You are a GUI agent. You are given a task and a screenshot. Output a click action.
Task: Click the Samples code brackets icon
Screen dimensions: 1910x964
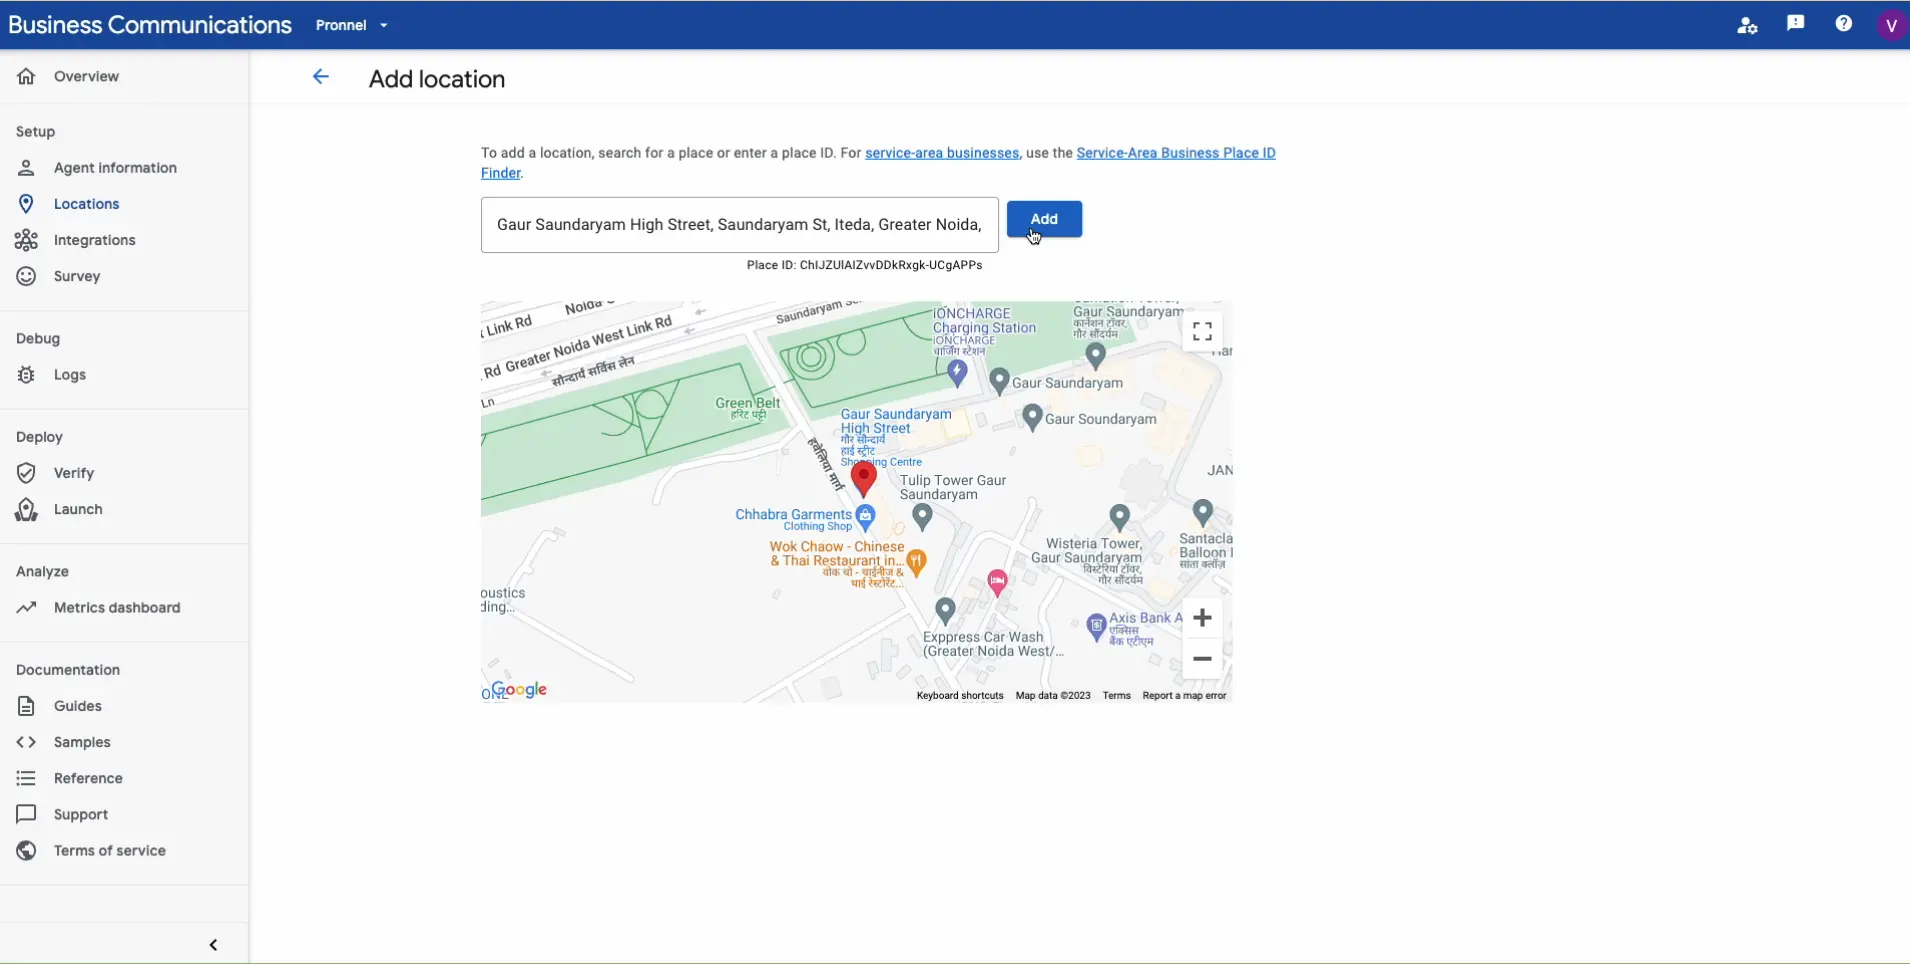pos(26,742)
